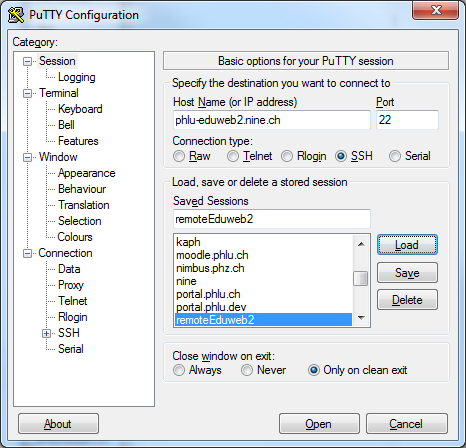Open the Behaviour settings category
The height and width of the screenshot is (448, 466).
coord(82,189)
